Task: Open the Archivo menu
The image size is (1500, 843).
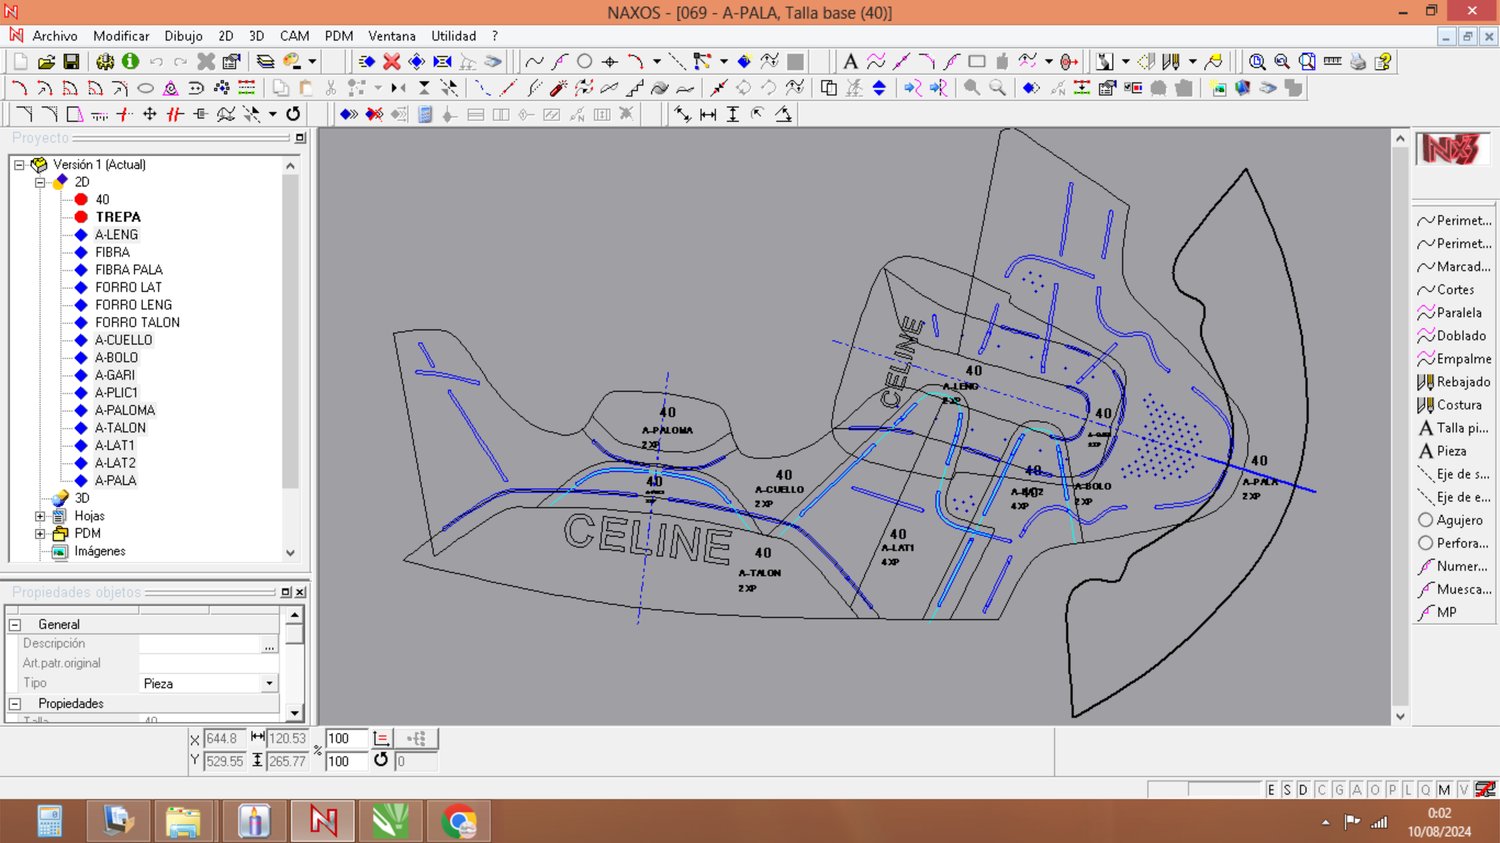Action: coord(55,36)
